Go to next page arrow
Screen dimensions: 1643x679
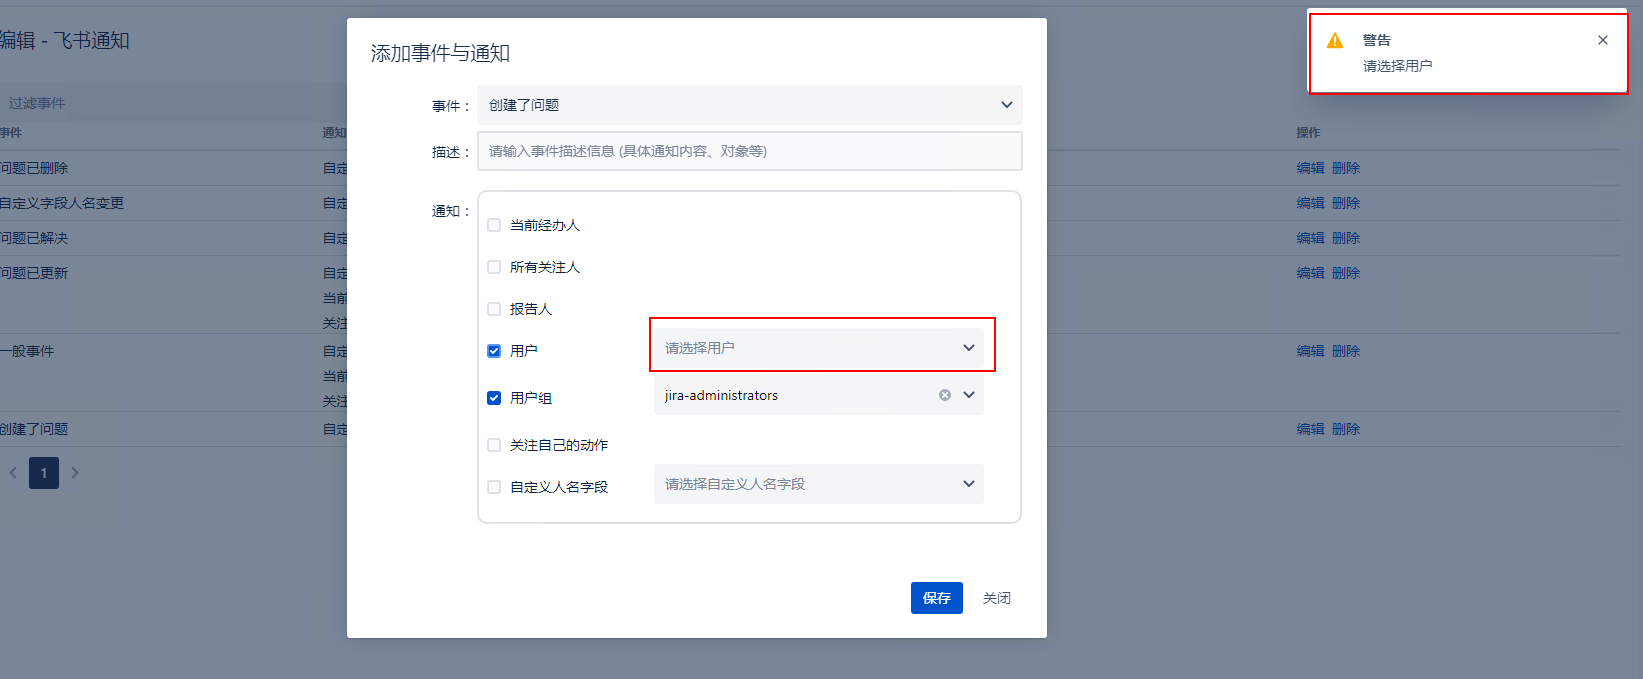75,473
